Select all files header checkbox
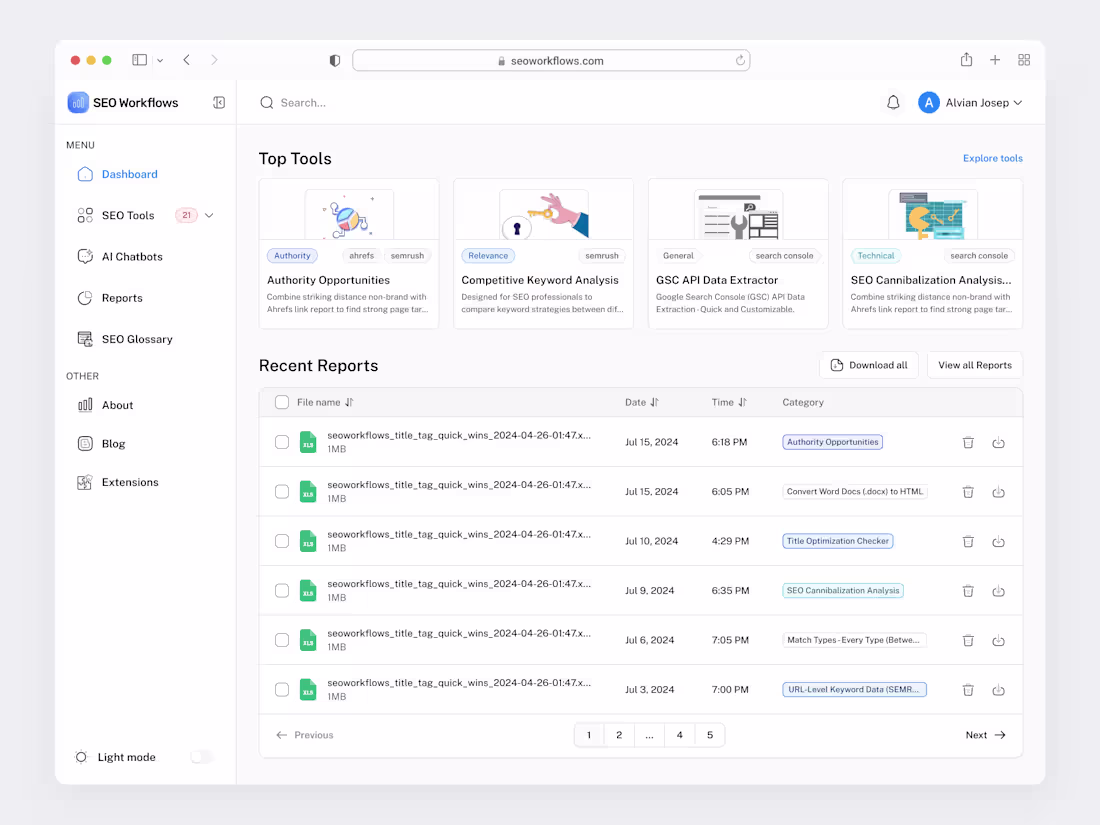The width and height of the screenshot is (1100, 825). pyautogui.click(x=282, y=402)
